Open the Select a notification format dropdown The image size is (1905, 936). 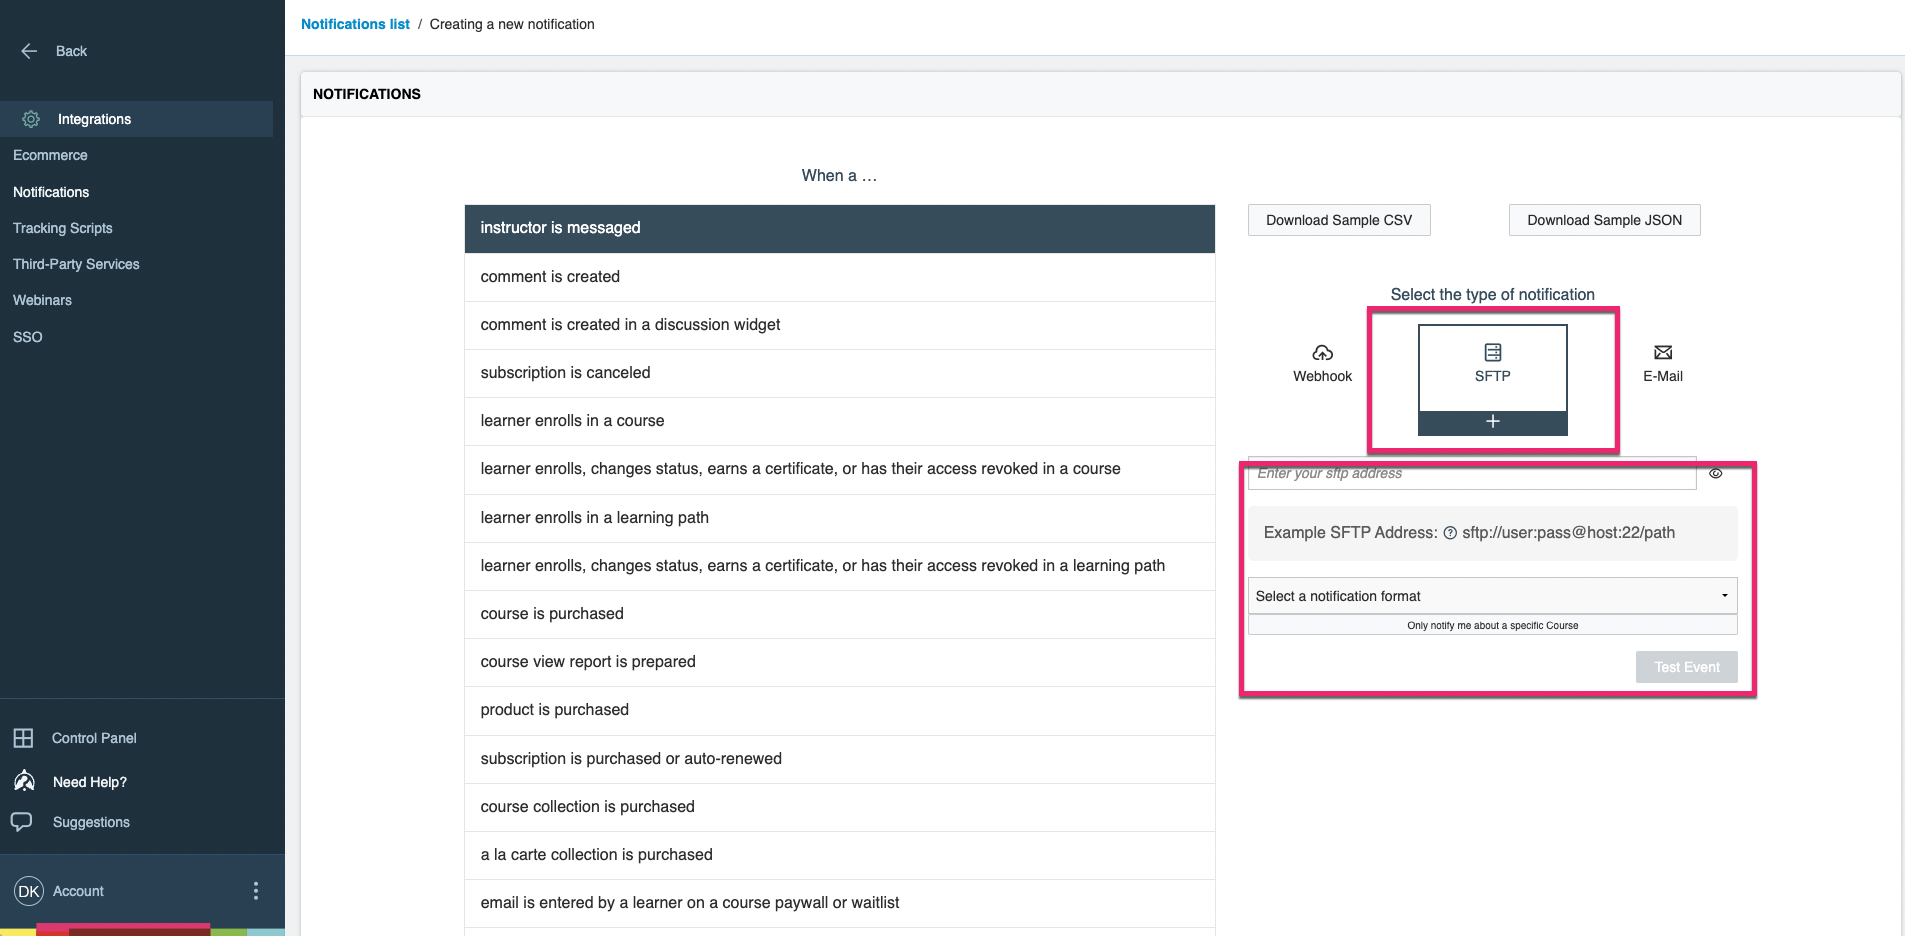click(1491, 595)
